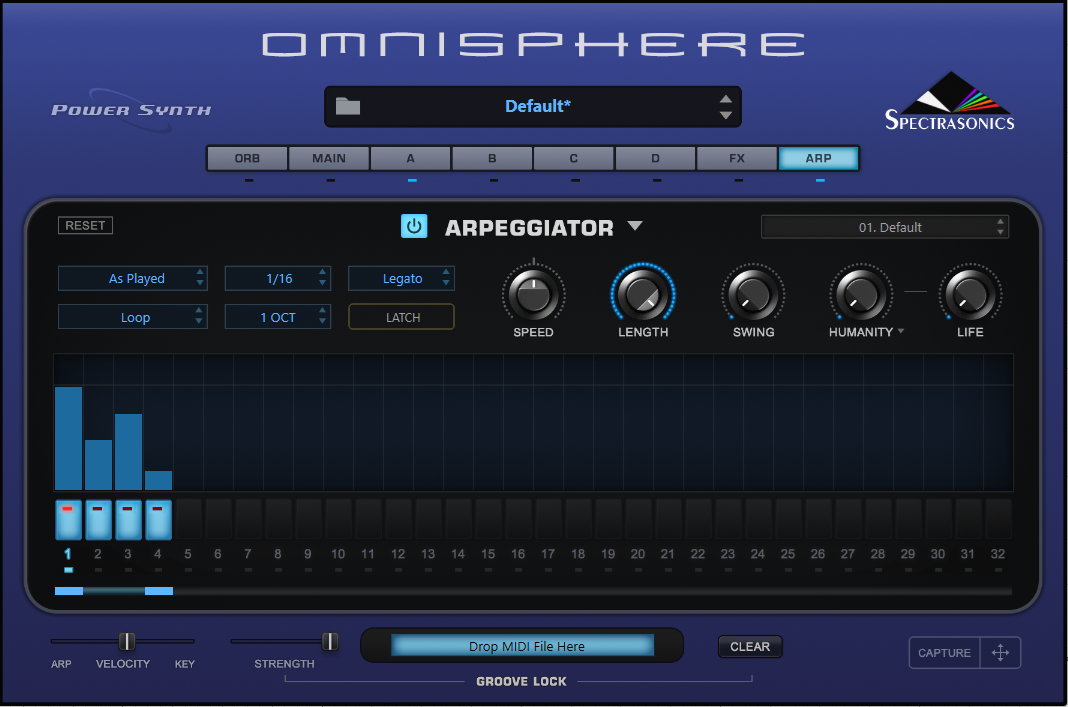Click the Spectrasonics logo
1068x707 pixels.
coord(949,103)
